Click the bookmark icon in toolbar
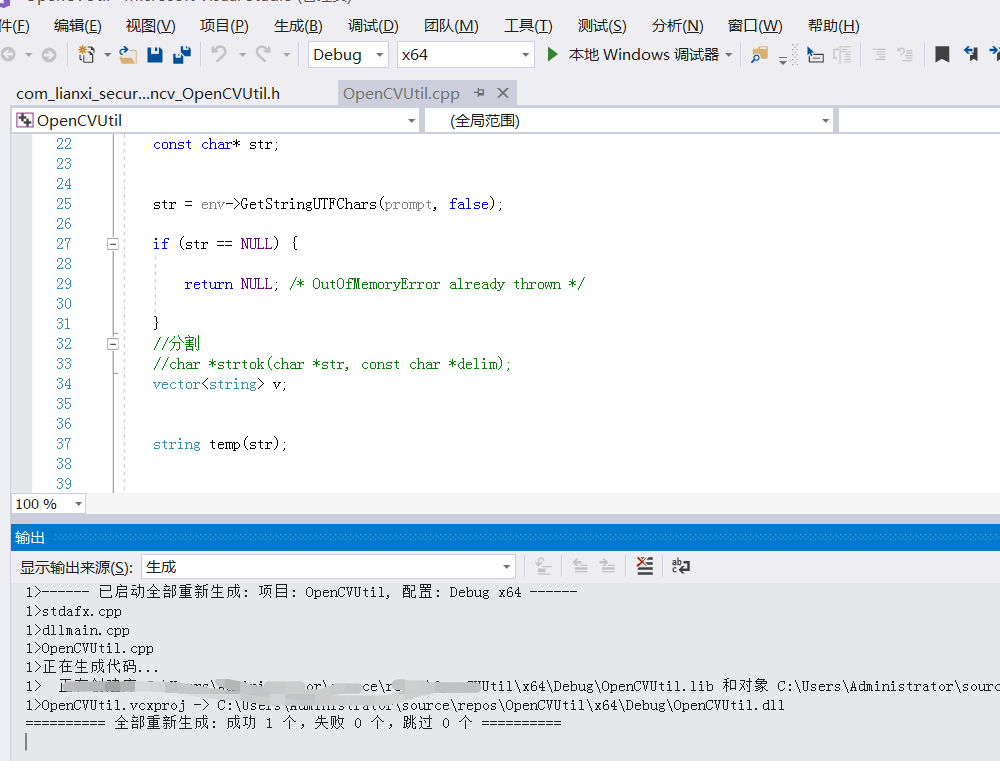The image size is (1000, 761). (x=942, y=54)
